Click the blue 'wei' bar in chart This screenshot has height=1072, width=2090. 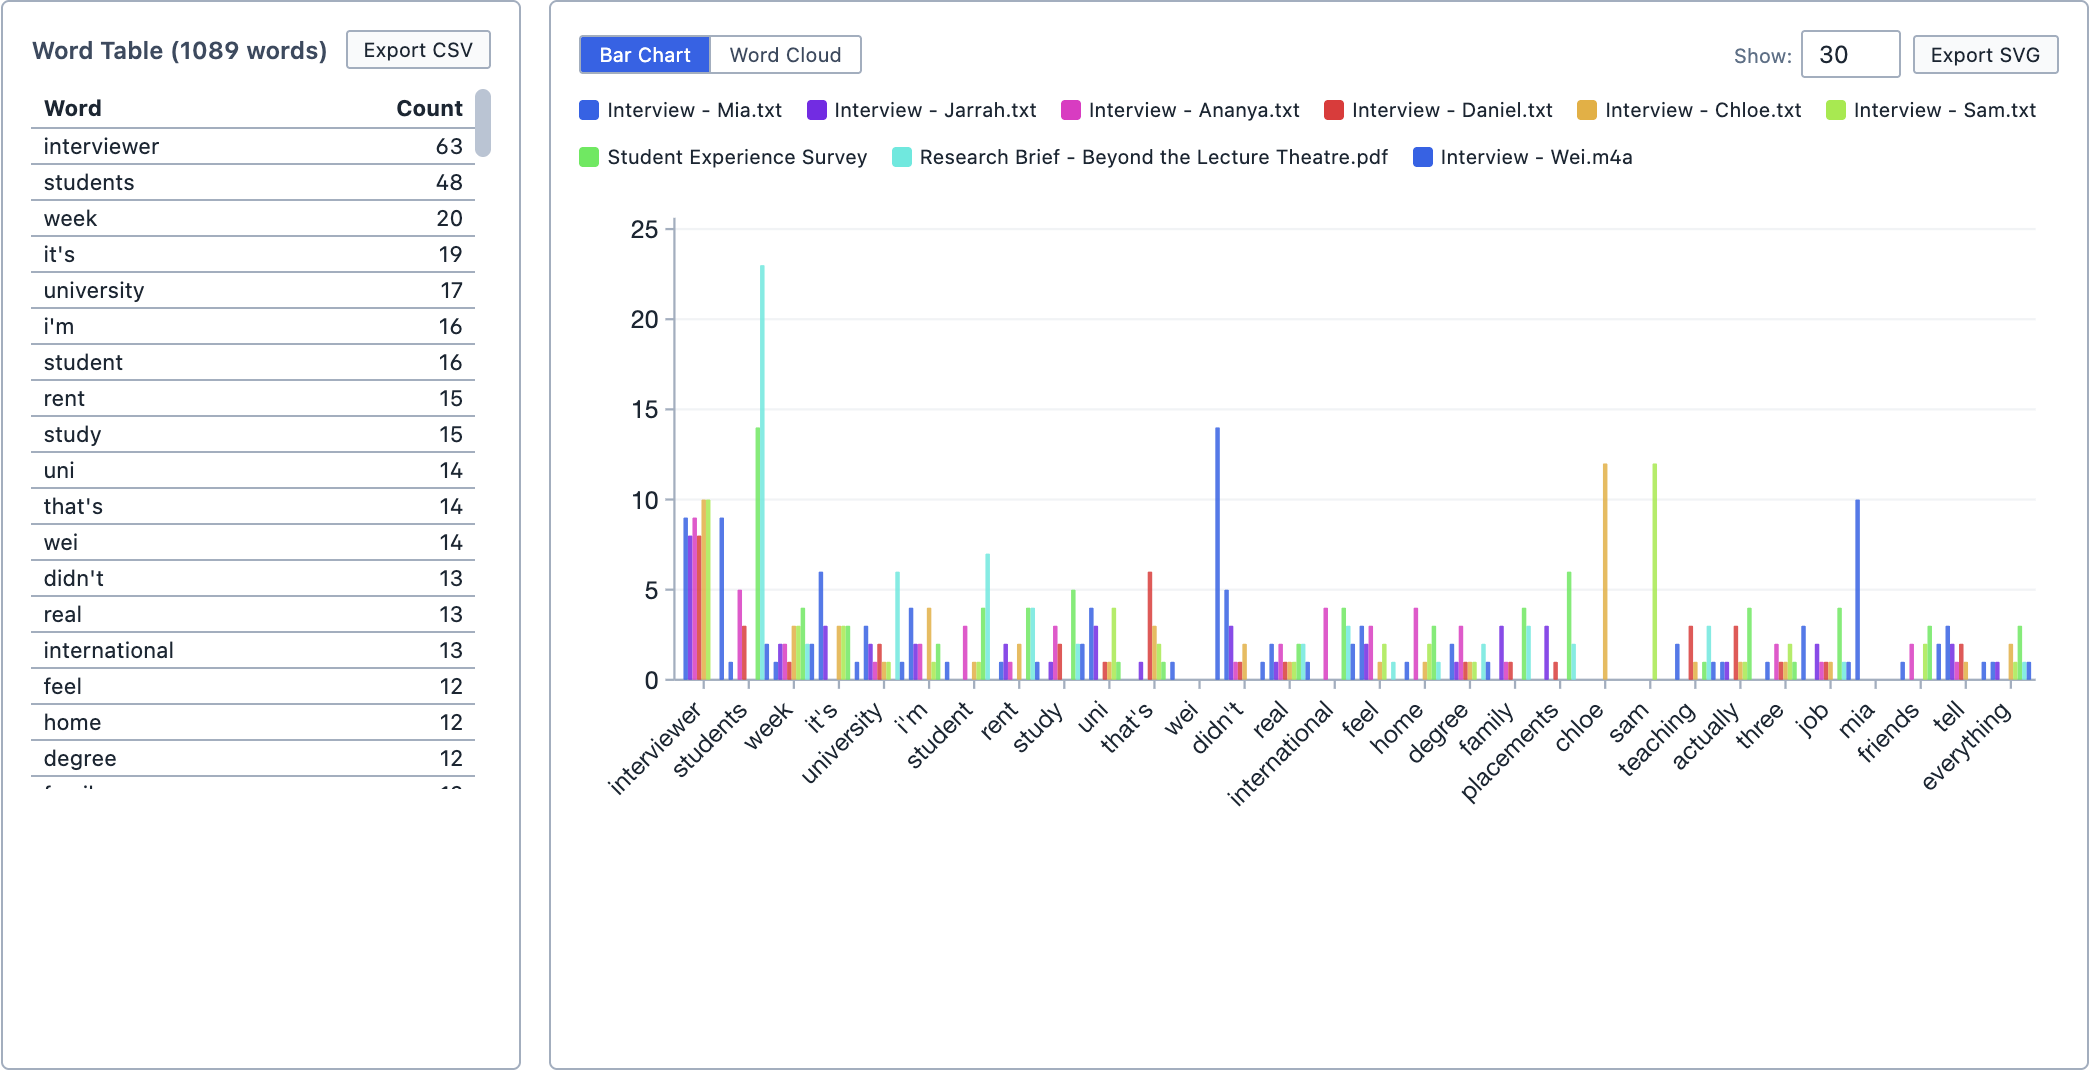(x=1218, y=554)
